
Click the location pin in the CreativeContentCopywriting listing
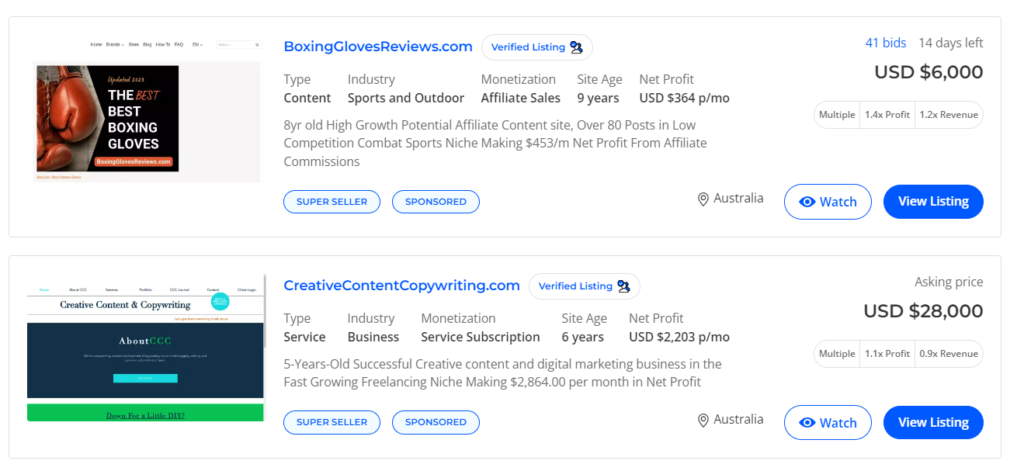point(703,420)
